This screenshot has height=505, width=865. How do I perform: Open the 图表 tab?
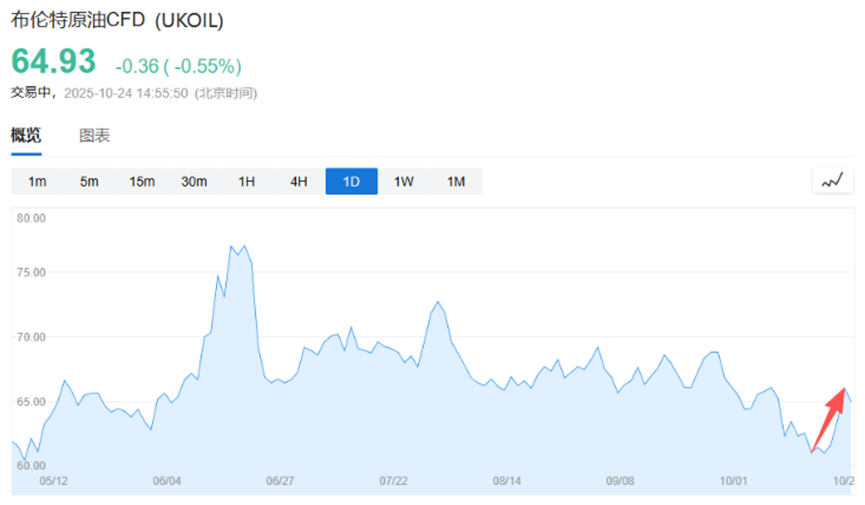pos(95,136)
